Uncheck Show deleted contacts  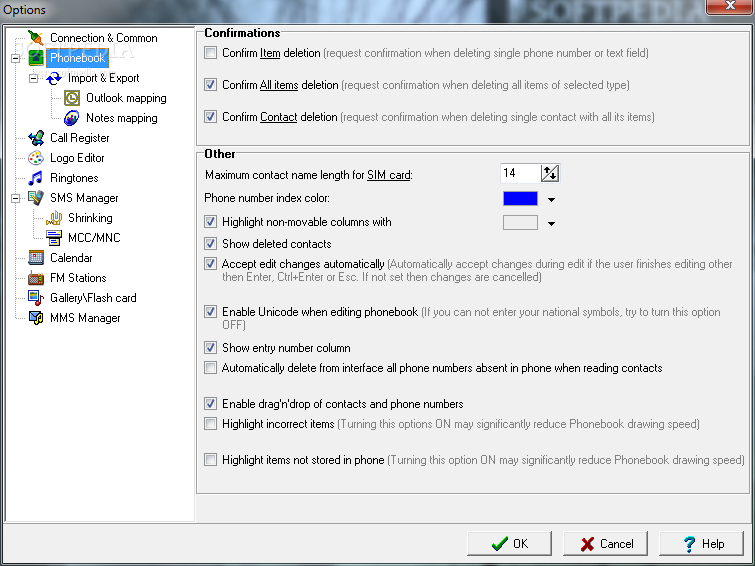coord(210,244)
